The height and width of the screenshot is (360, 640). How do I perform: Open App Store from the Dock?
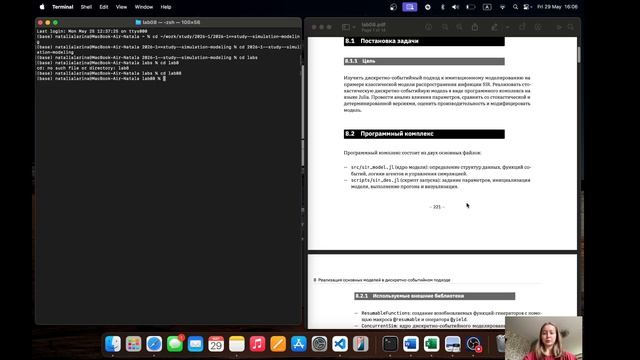coord(299,344)
